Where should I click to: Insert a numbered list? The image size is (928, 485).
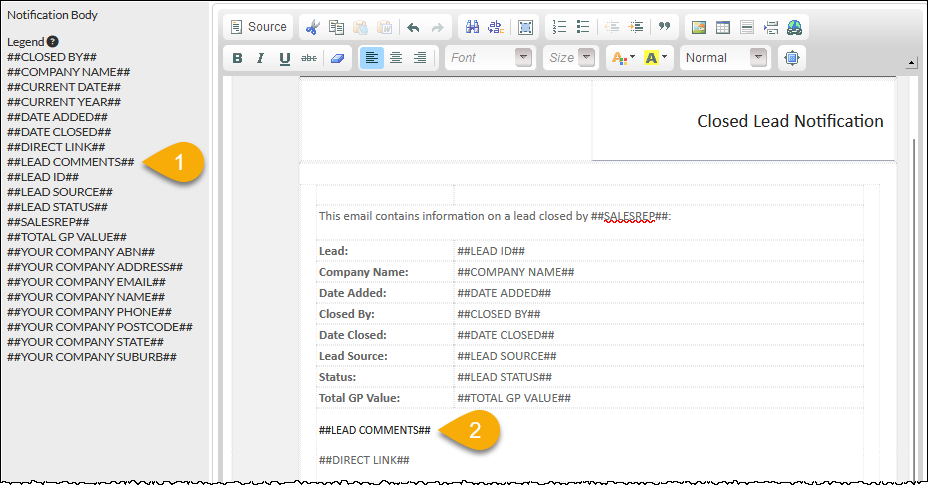[x=559, y=27]
